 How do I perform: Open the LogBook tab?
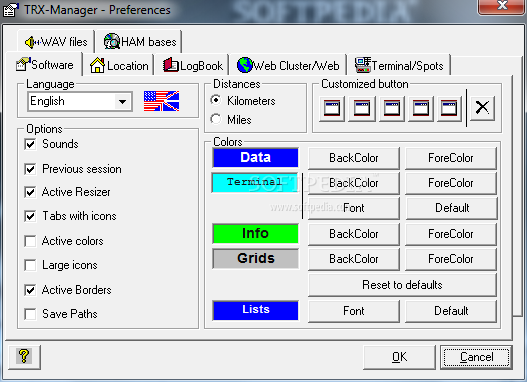pyautogui.click(x=193, y=66)
